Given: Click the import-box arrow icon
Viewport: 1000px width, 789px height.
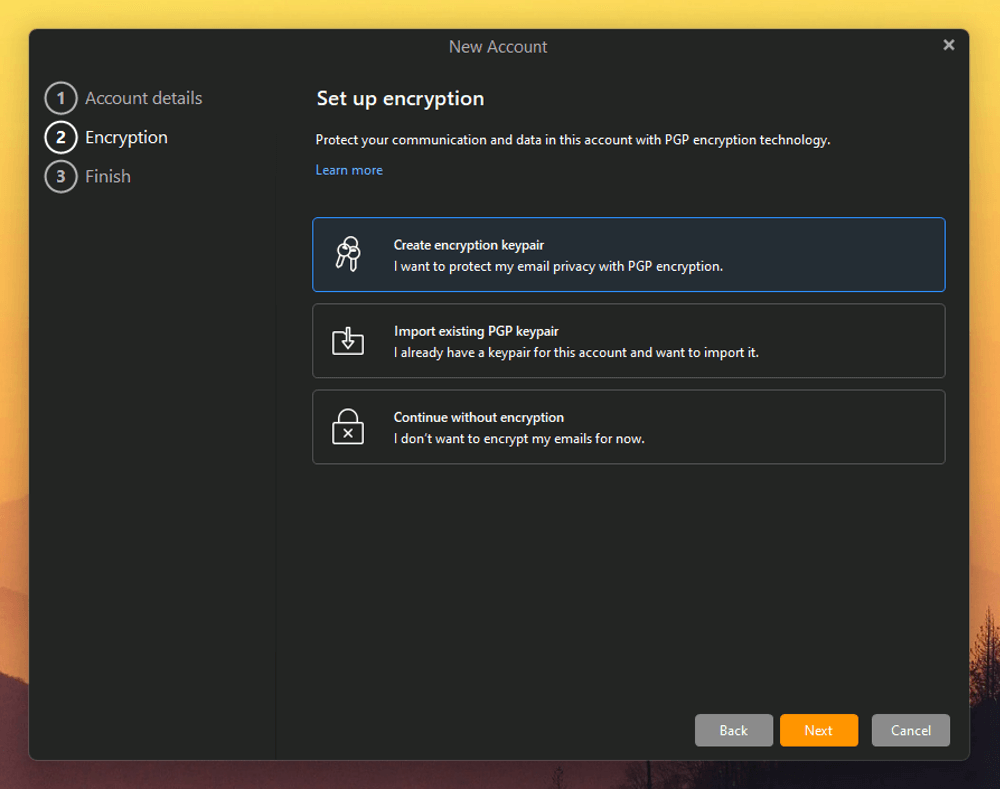Looking at the screenshot, I should [348, 341].
